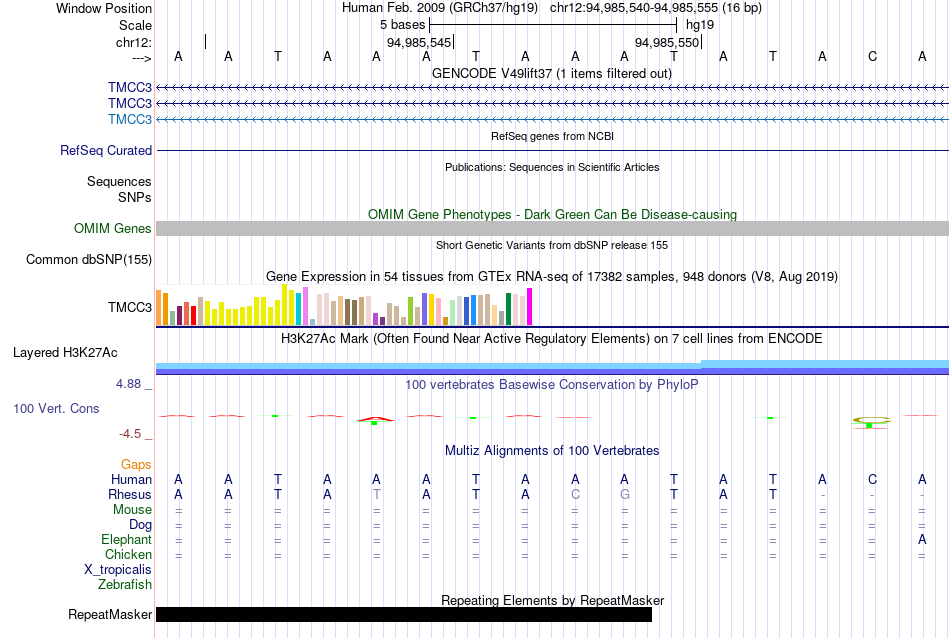Click the 94,985,545 ruler position
This screenshot has width=950, height=638.
pos(419,42)
